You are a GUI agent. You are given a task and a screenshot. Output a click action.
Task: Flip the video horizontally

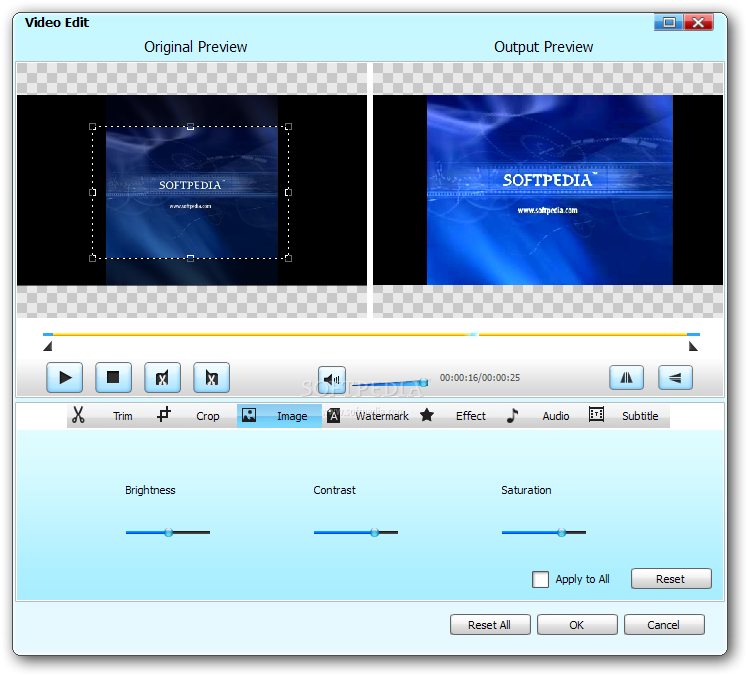[626, 378]
